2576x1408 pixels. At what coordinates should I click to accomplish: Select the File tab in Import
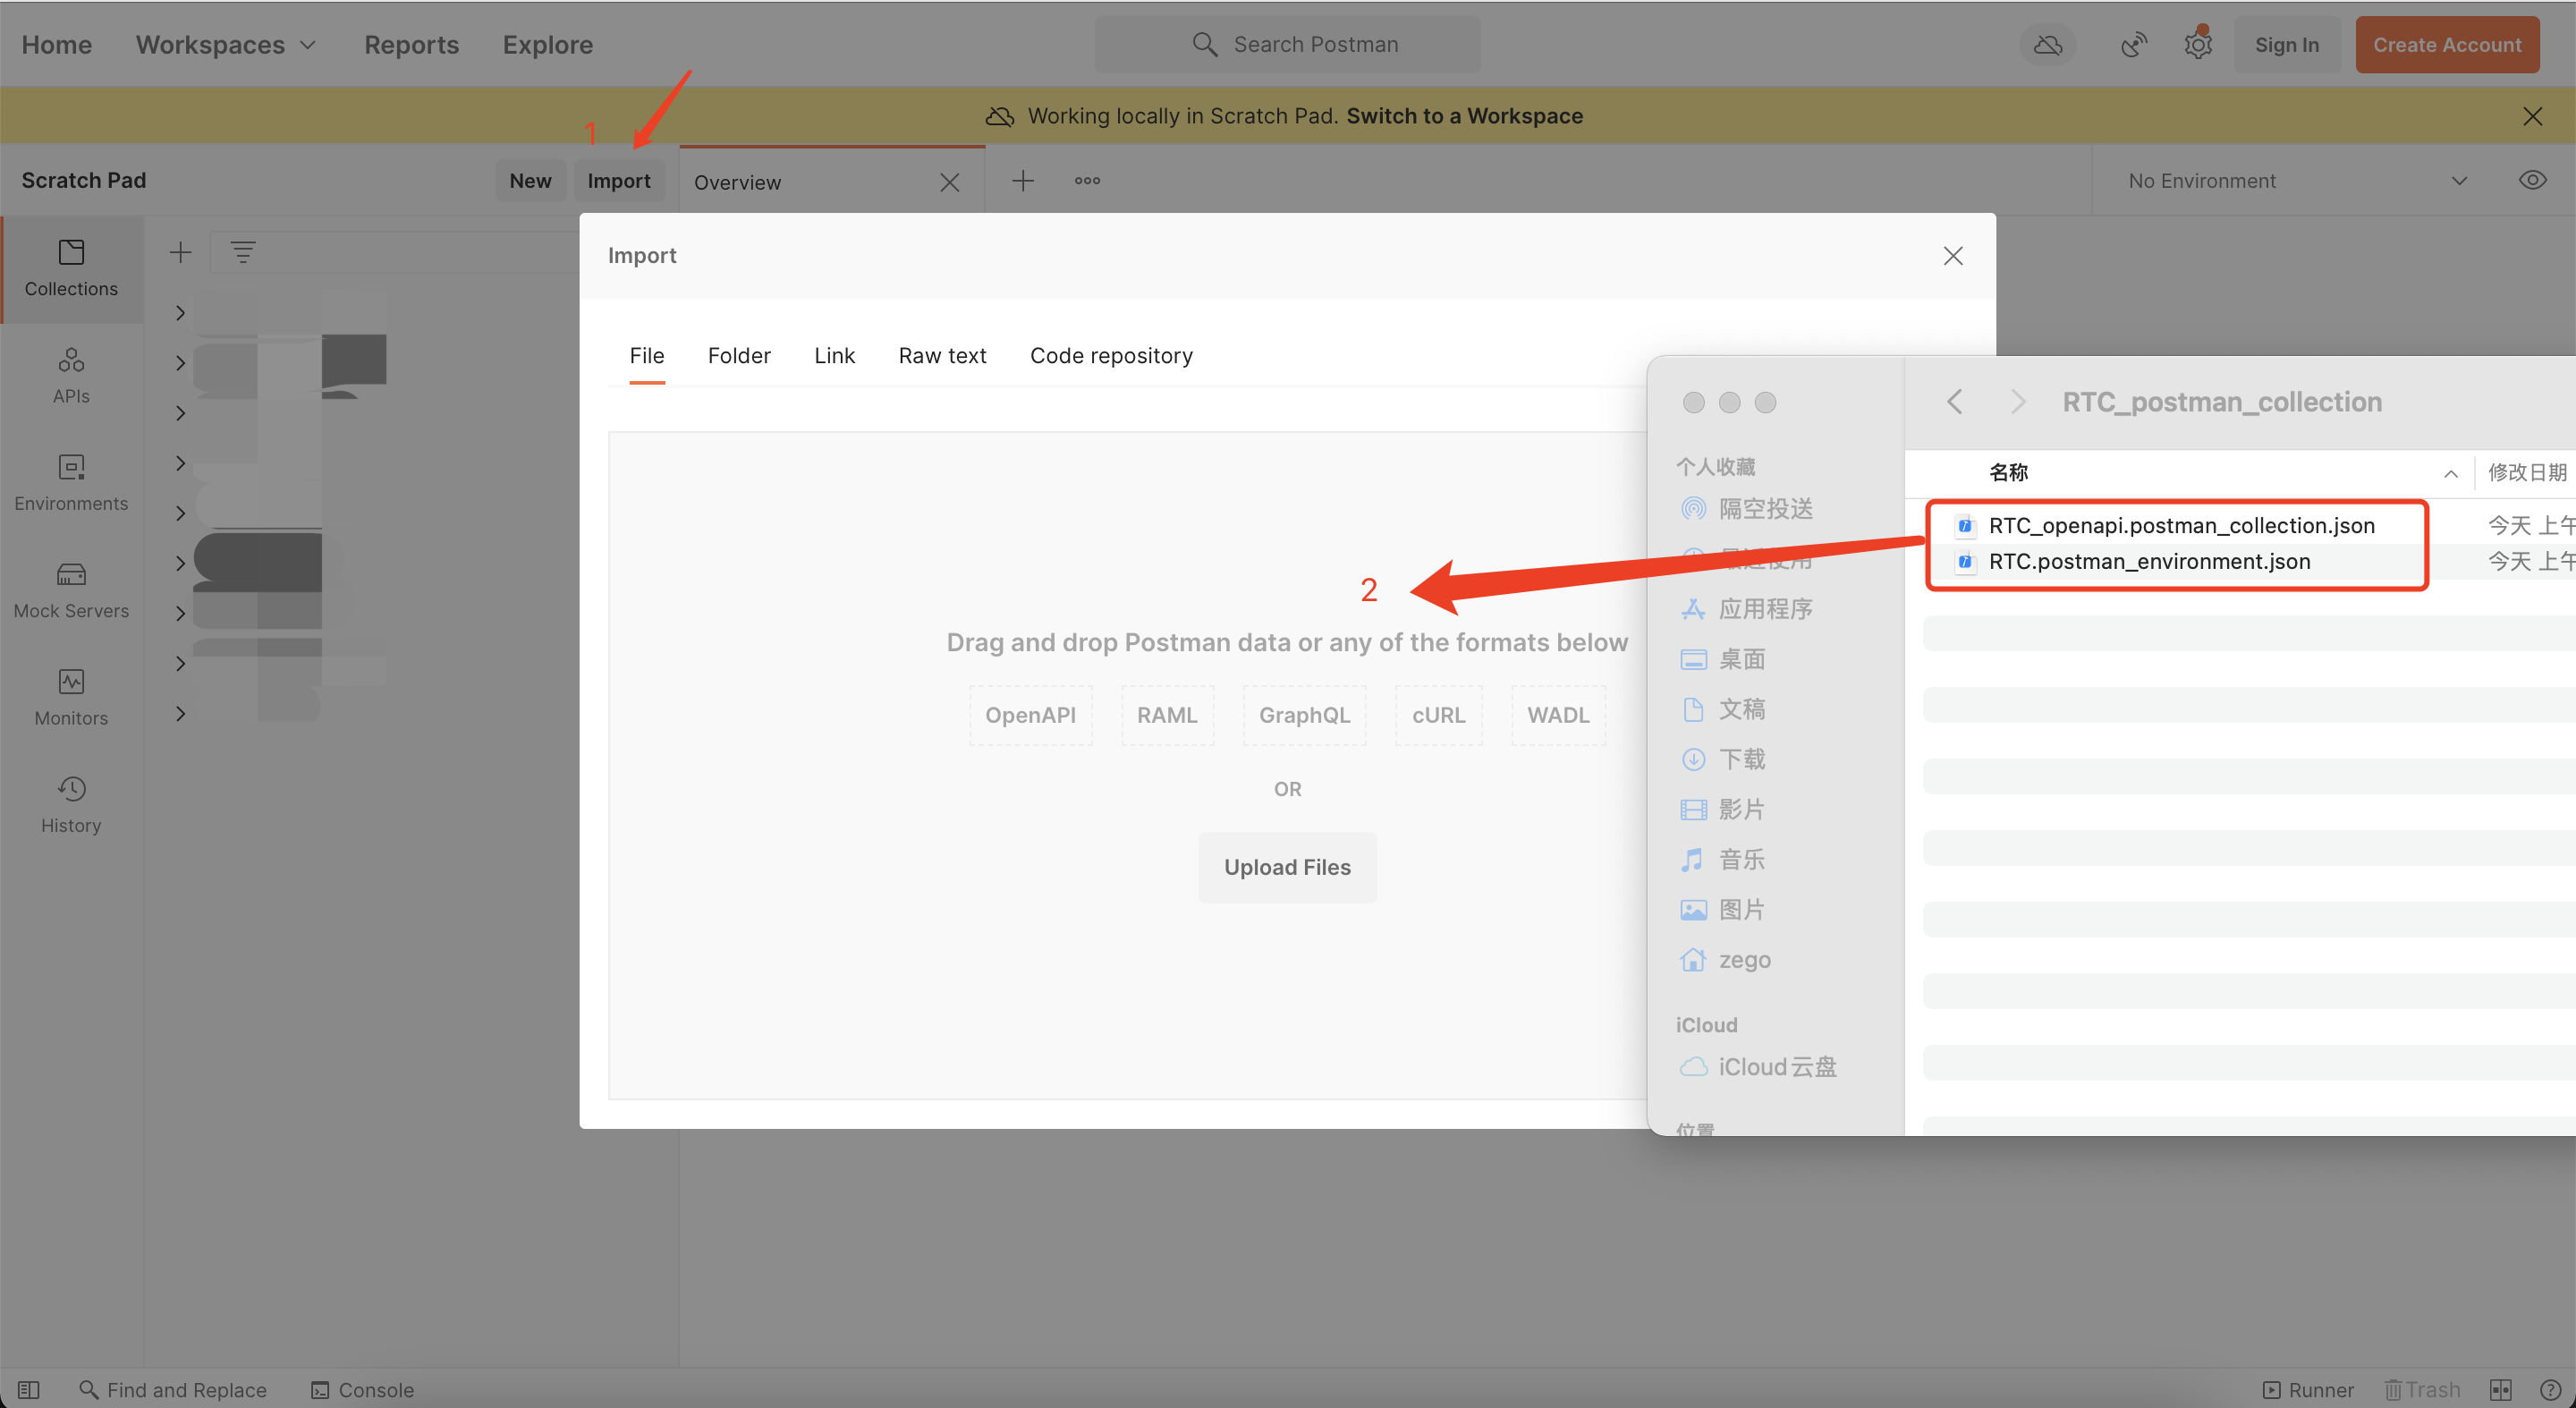647,355
